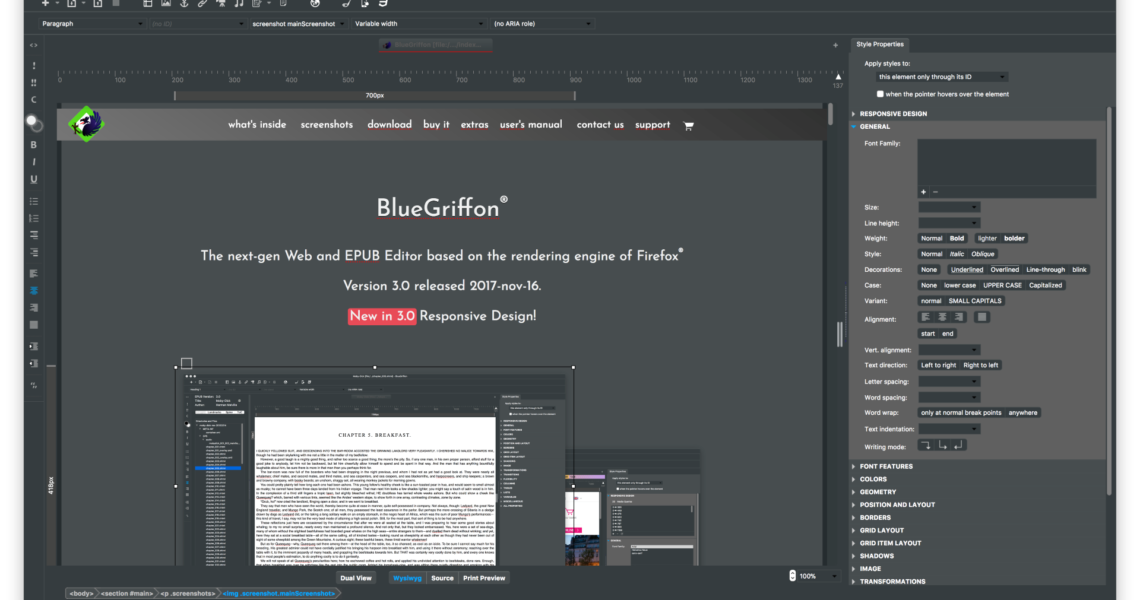The image size is (1140, 600).
Task: Switch to the Source view tab
Action: [443, 577]
